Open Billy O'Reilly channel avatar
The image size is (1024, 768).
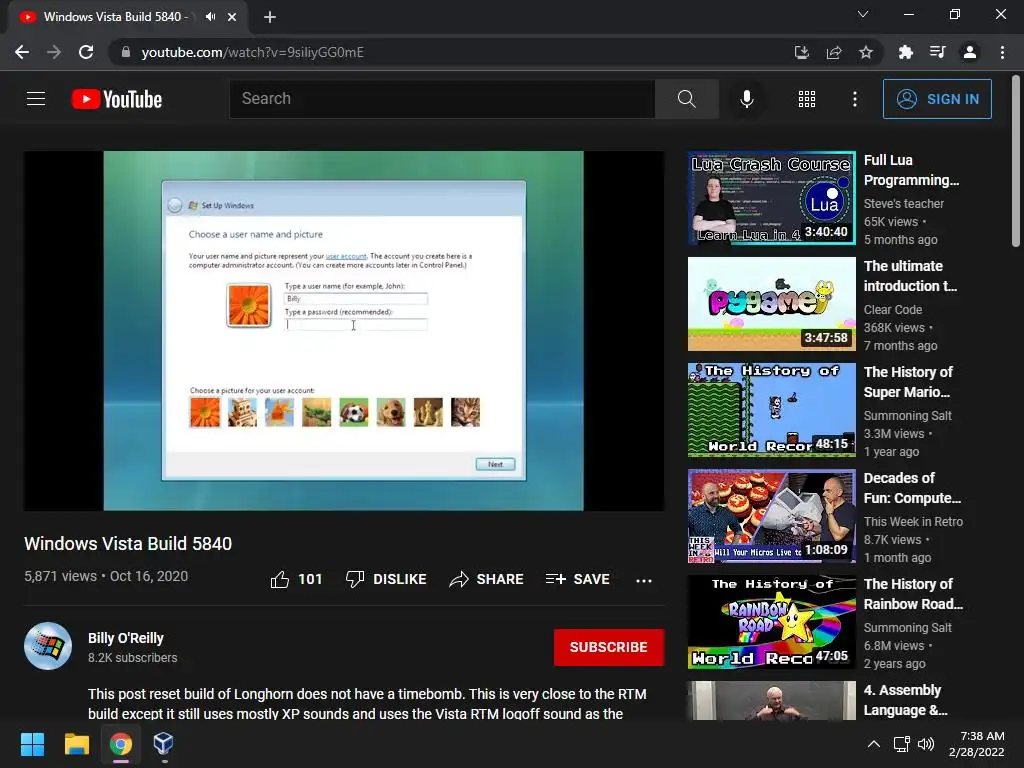(48, 646)
